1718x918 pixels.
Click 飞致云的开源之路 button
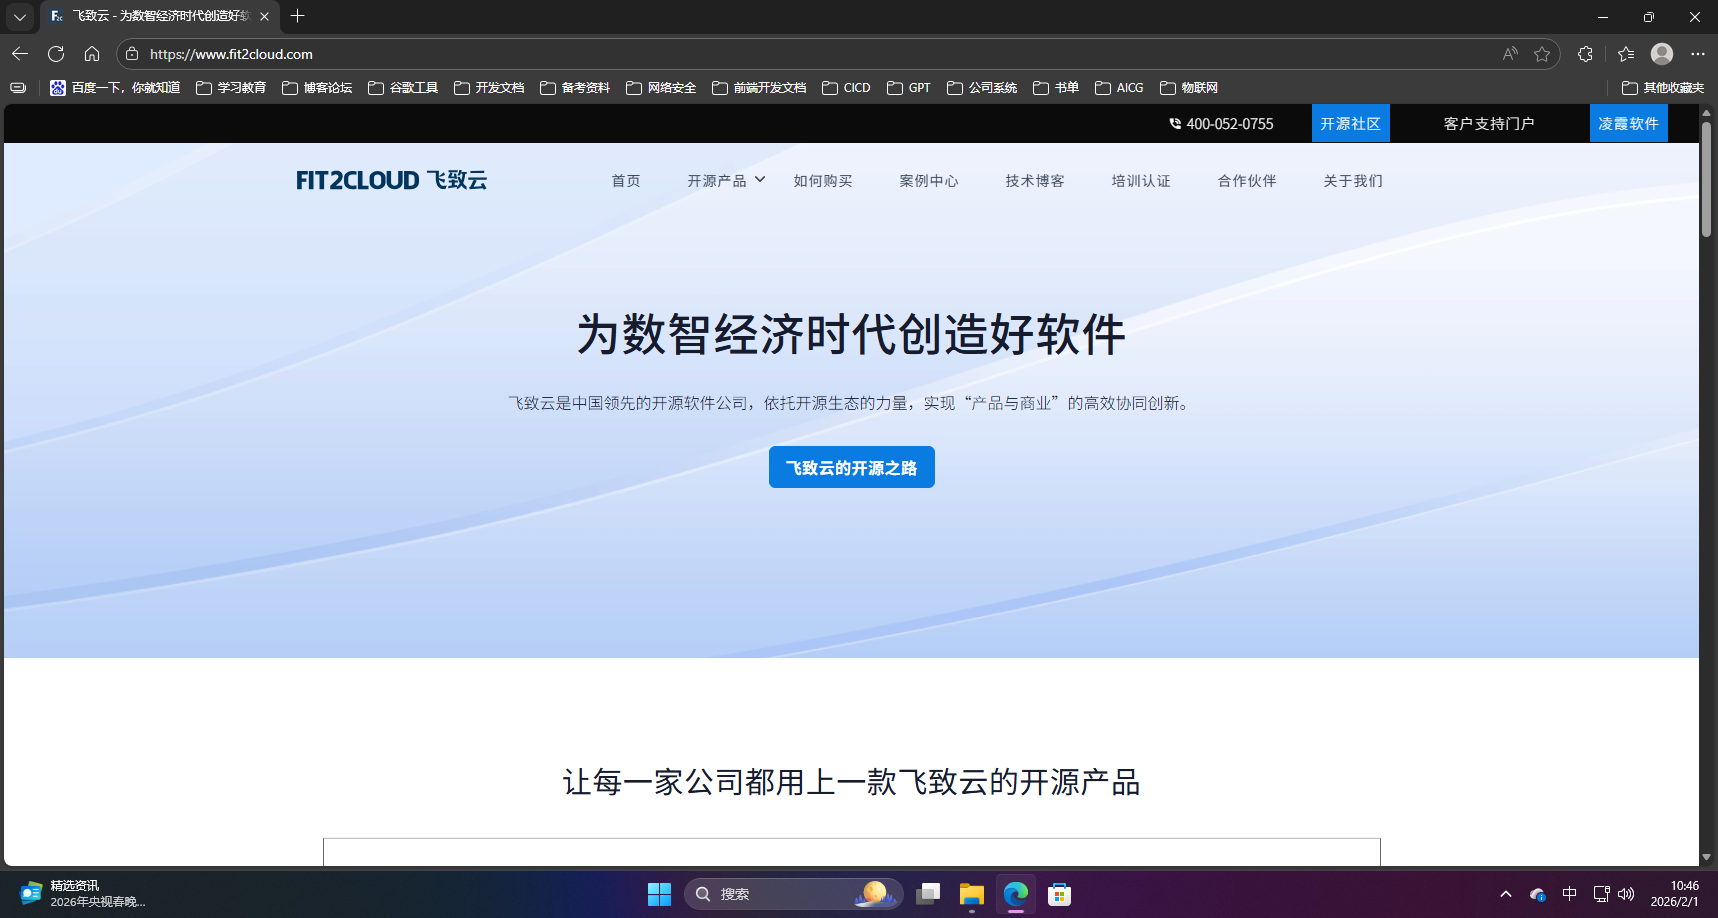coord(852,467)
